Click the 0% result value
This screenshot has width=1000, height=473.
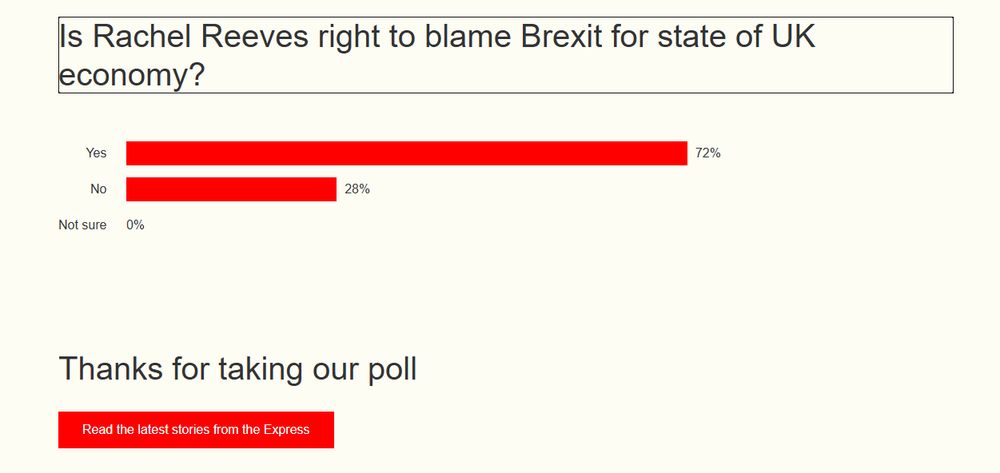click(135, 225)
